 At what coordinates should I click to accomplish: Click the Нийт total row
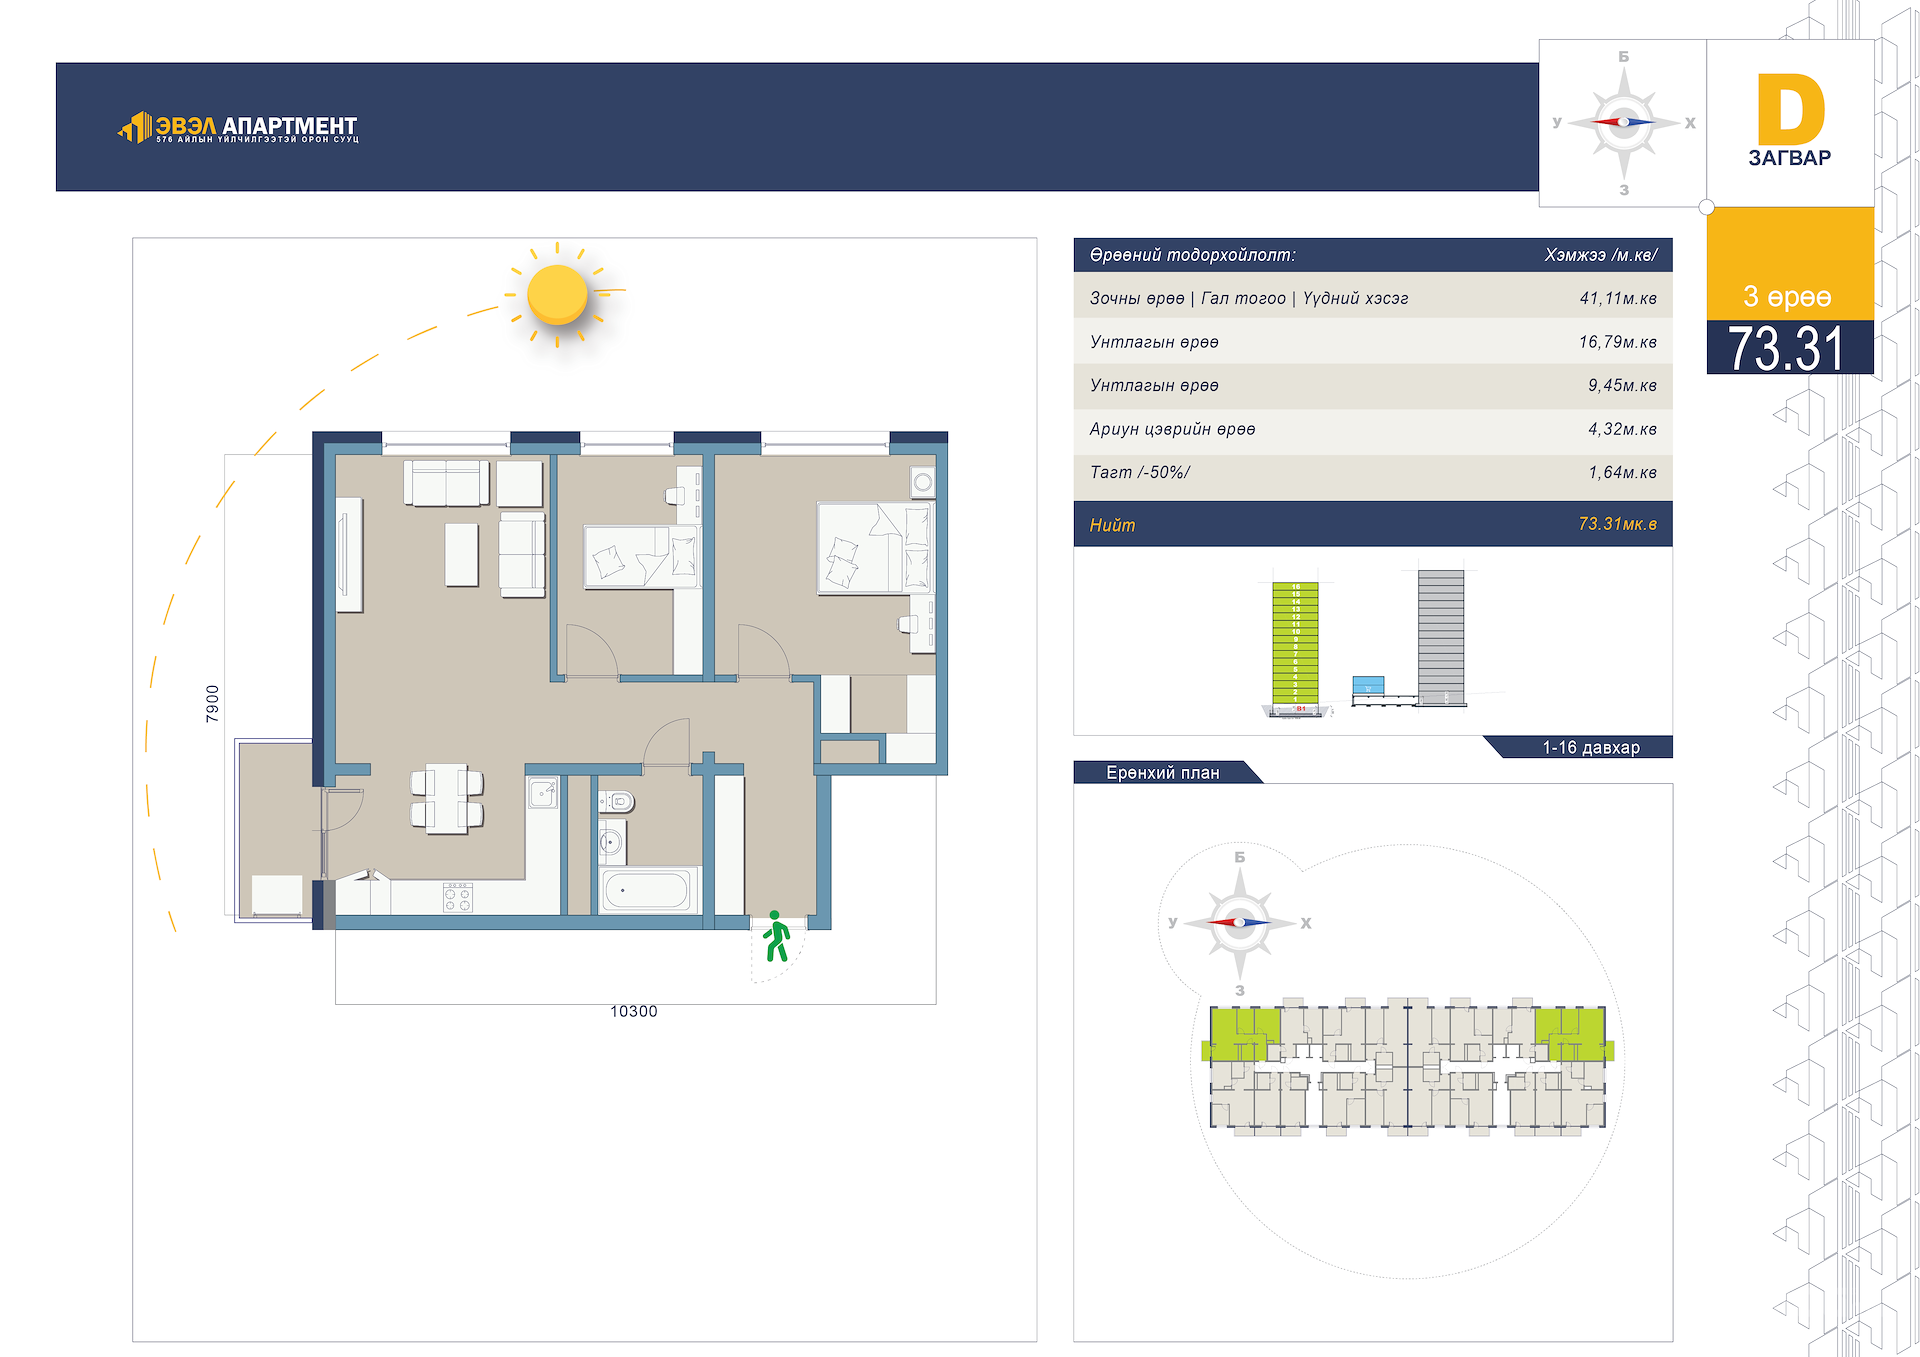1373,524
